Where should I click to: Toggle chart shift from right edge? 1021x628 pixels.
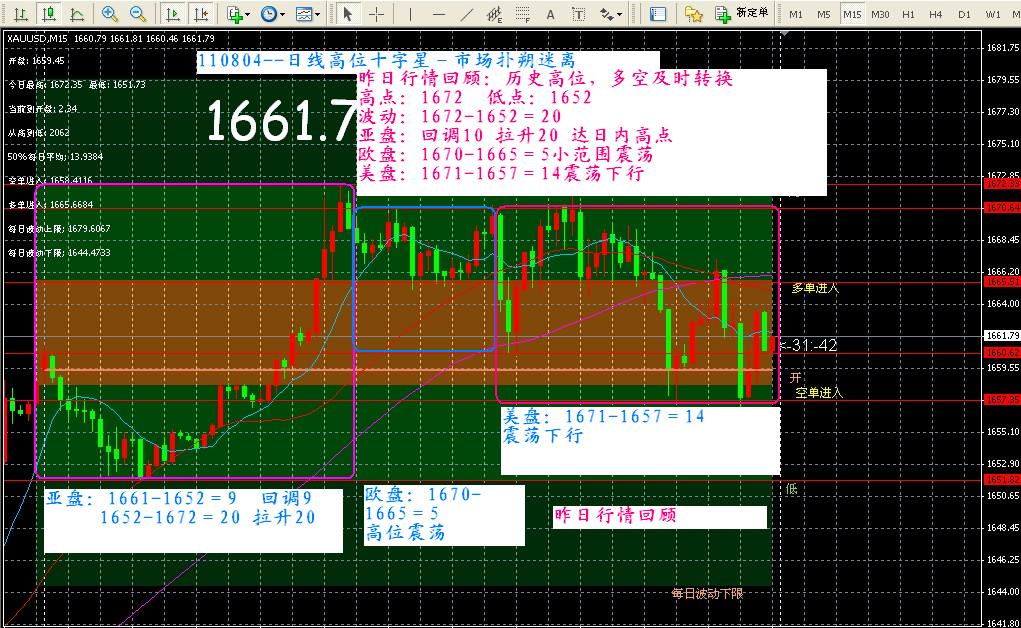click(x=201, y=14)
